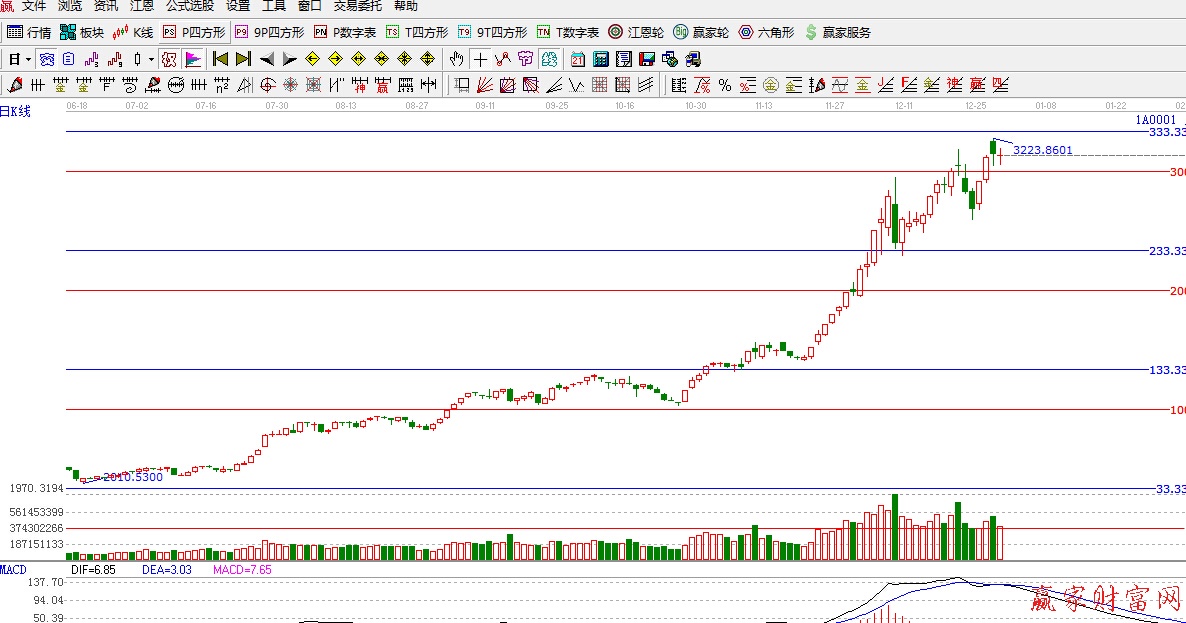The height and width of the screenshot is (623, 1186).
Task: Click the 行情 market quotes button
Action: [x=29, y=32]
